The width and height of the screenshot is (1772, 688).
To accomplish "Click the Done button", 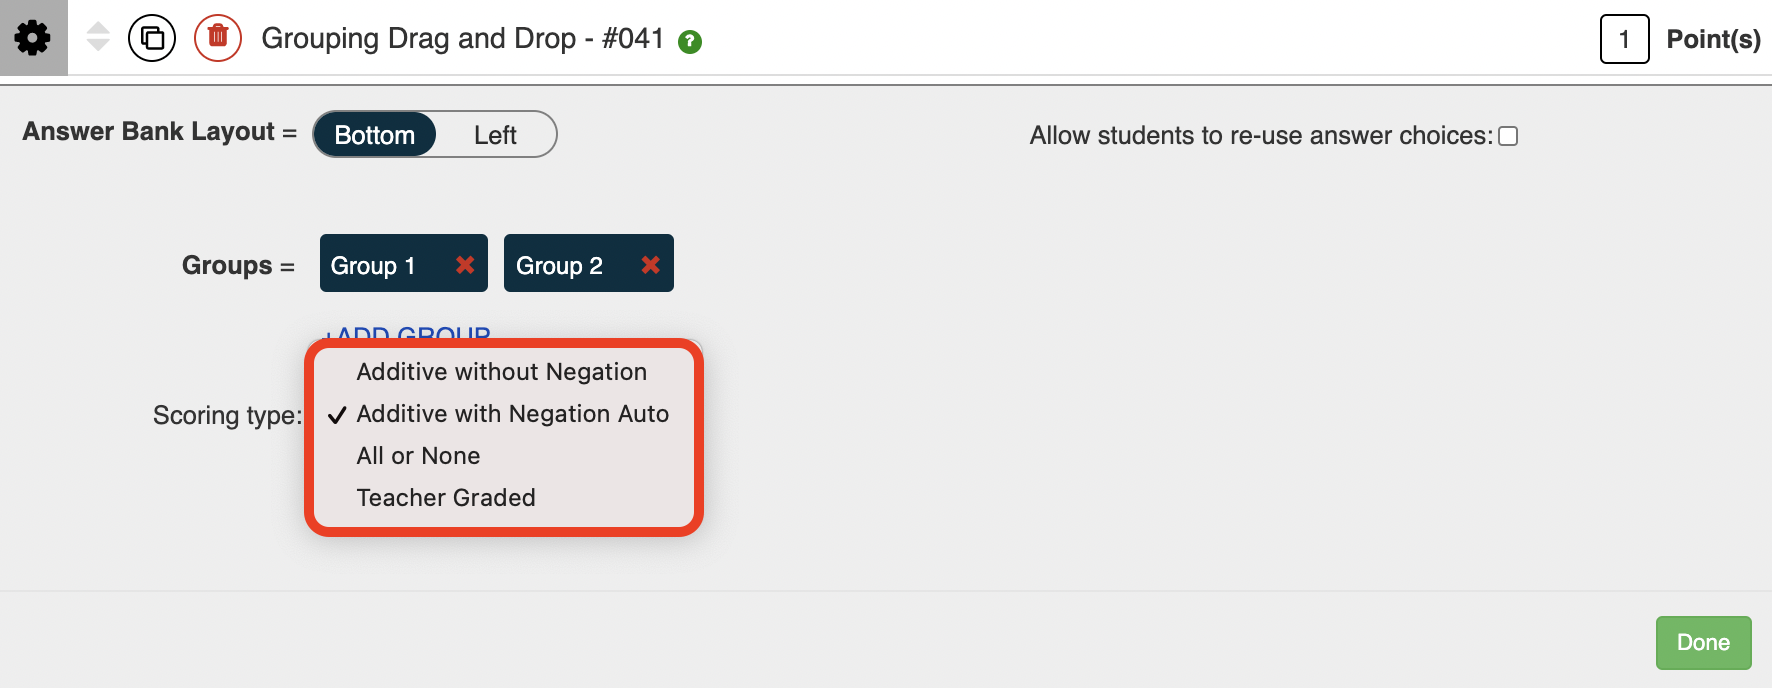I will [1703, 642].
